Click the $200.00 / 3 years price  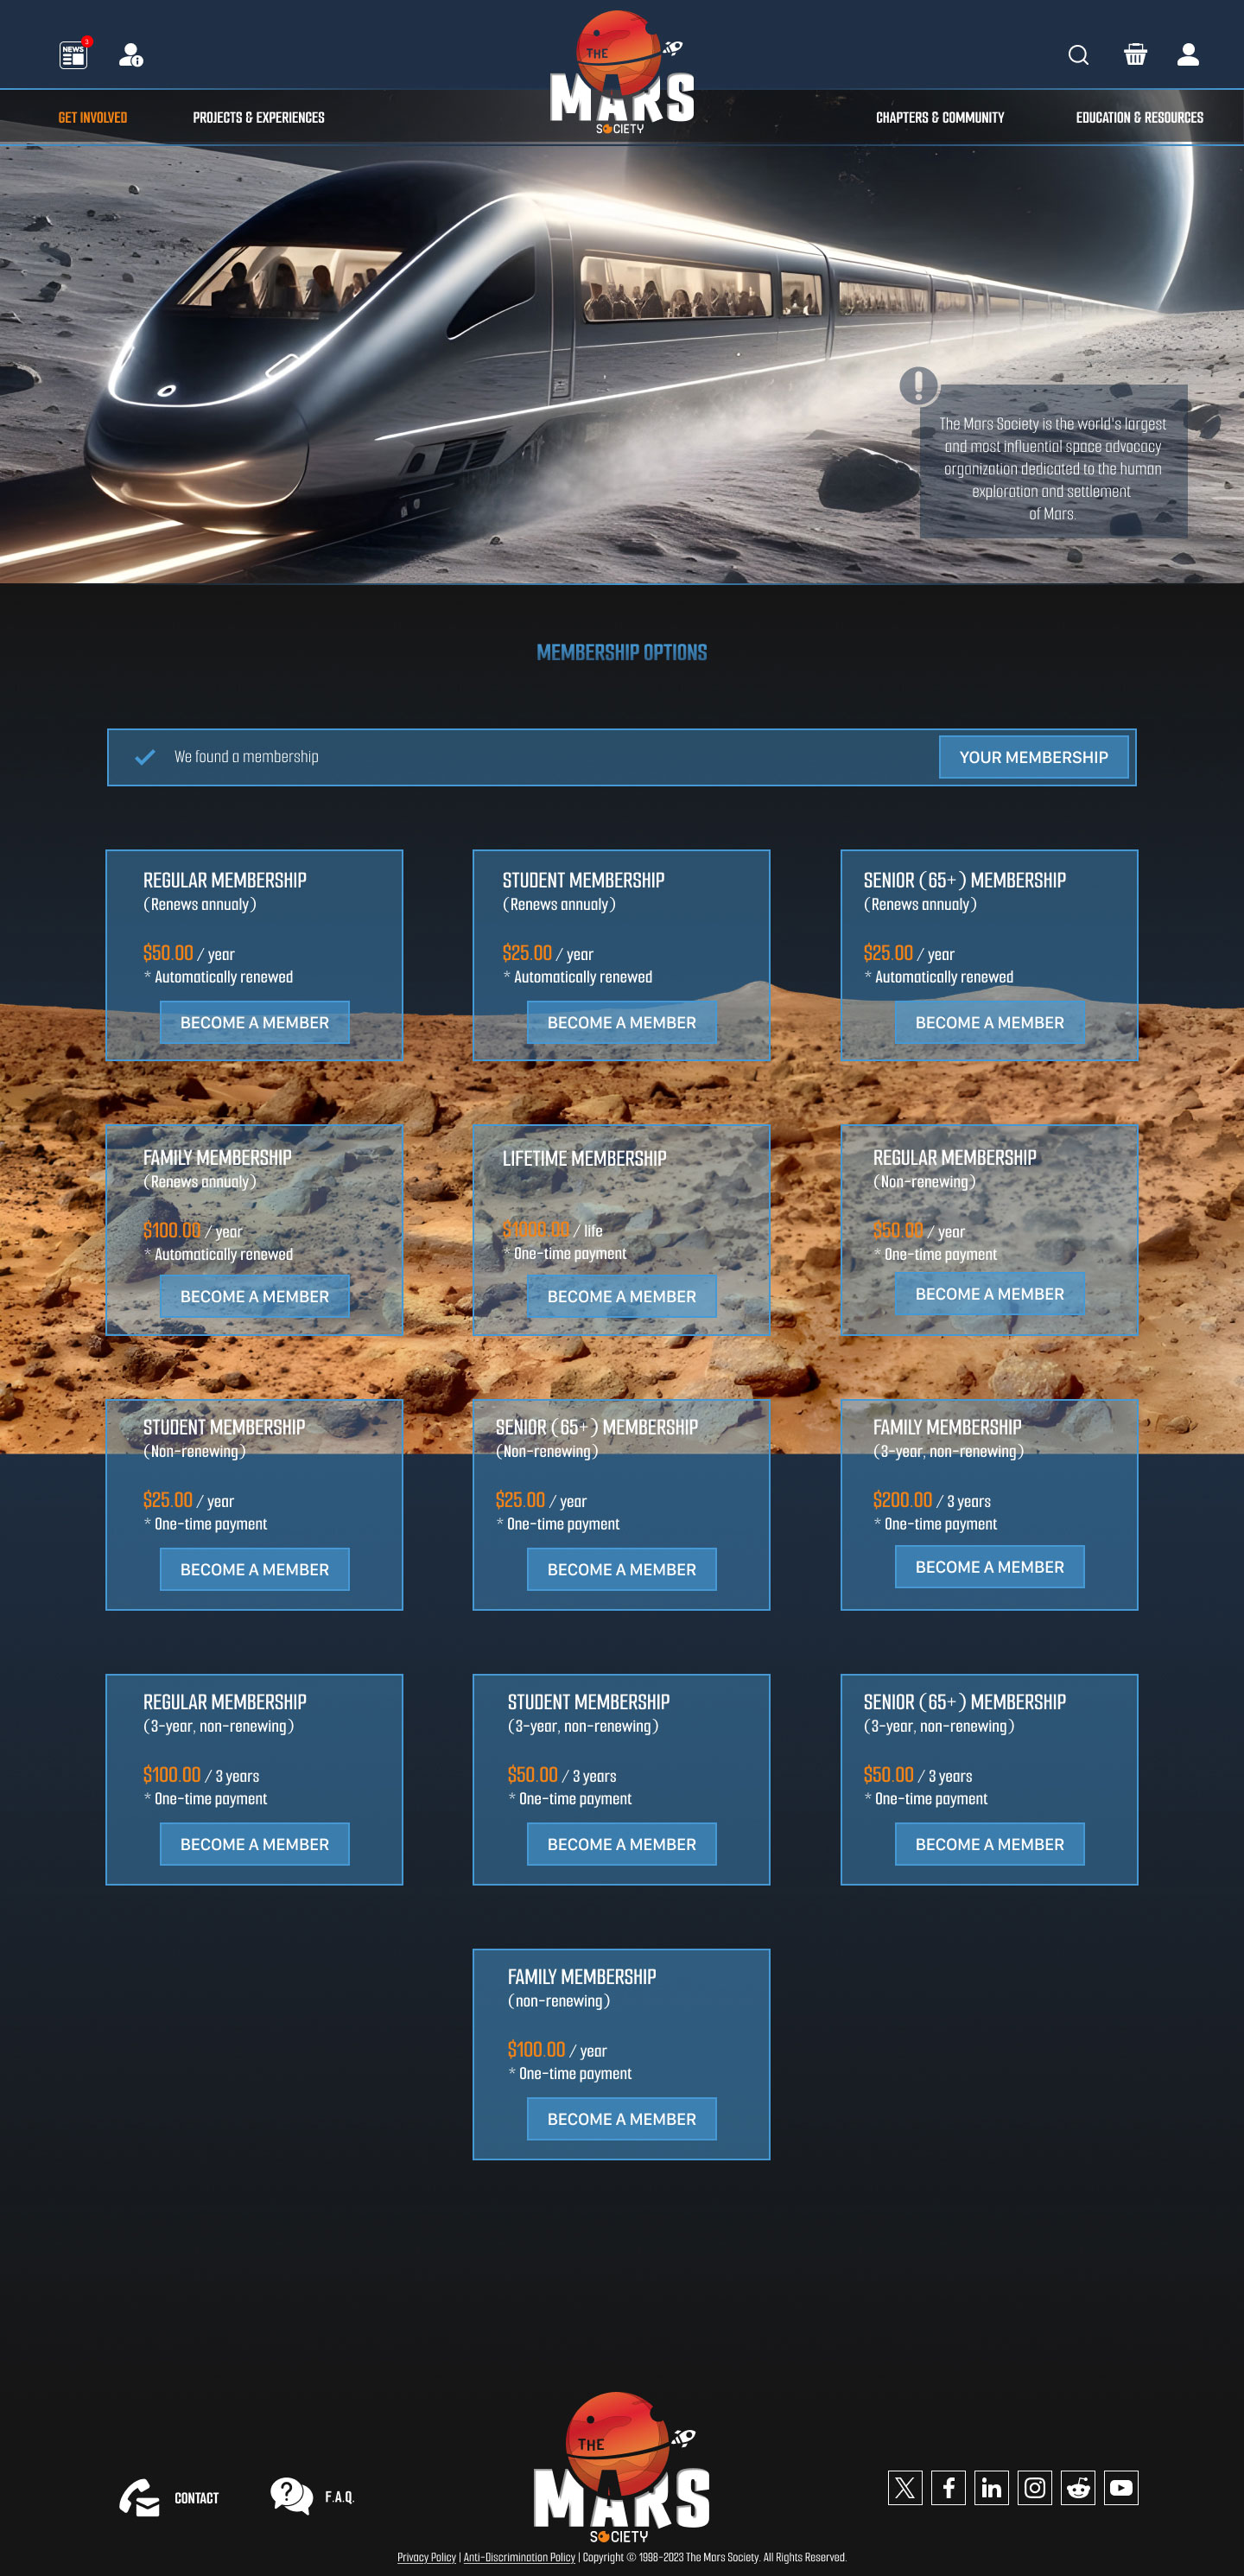(x=932, y=1500)
